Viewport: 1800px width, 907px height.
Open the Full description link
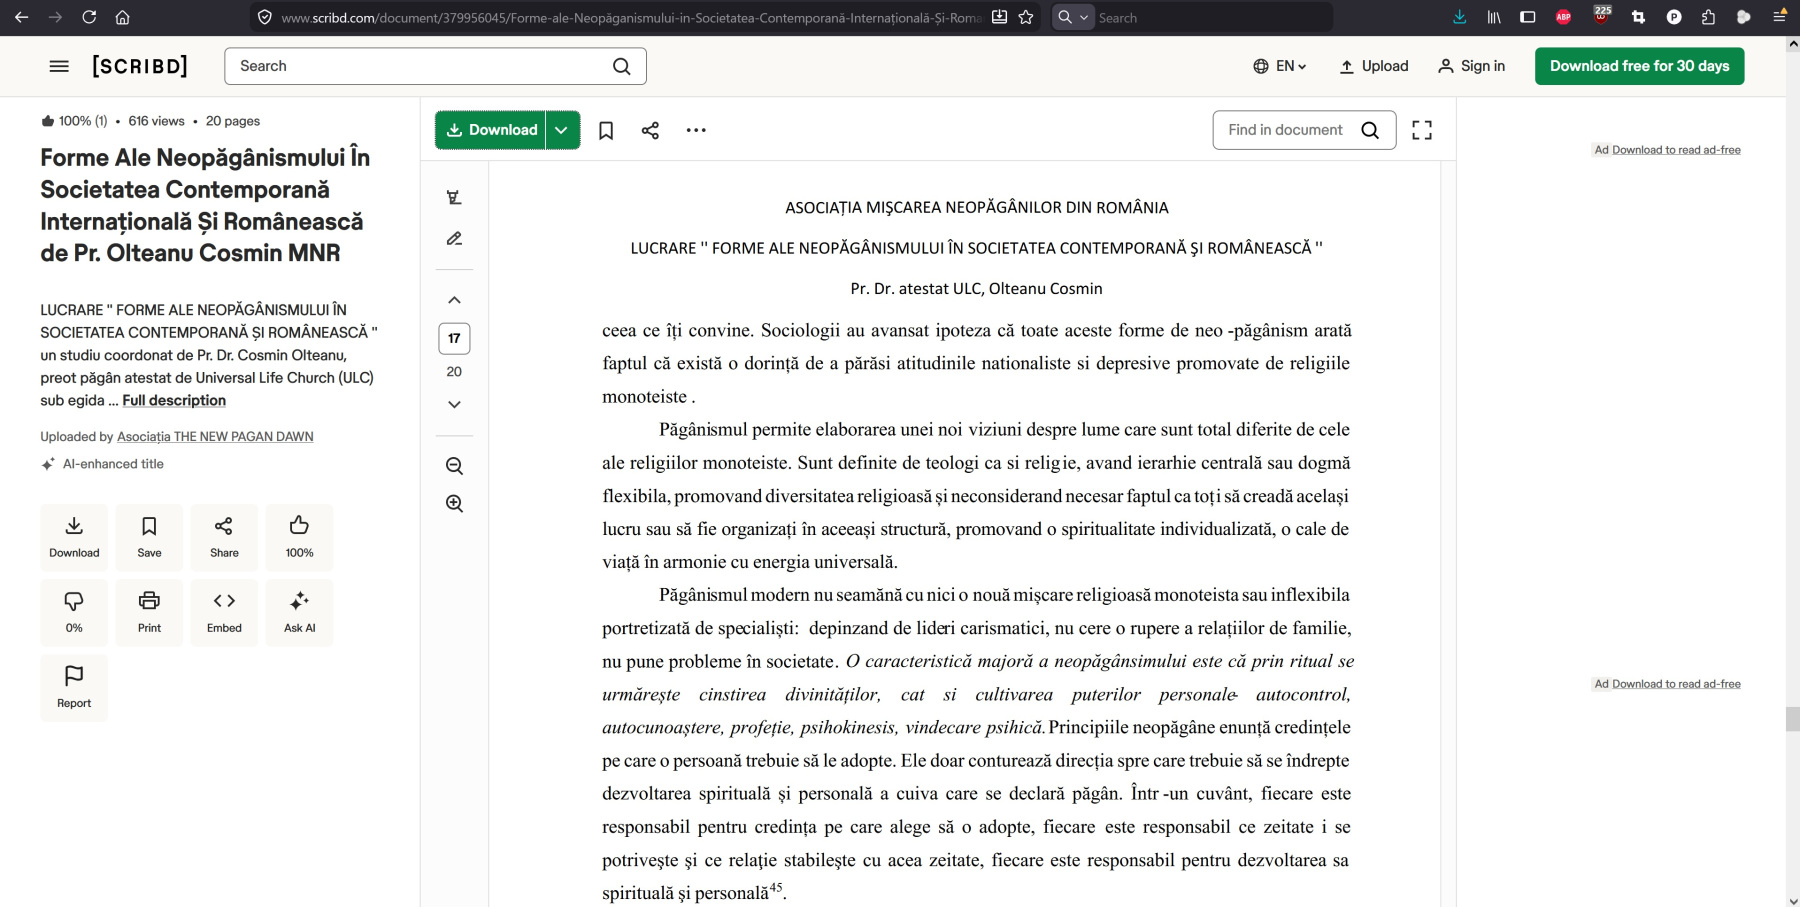click(x=174, y=401)
